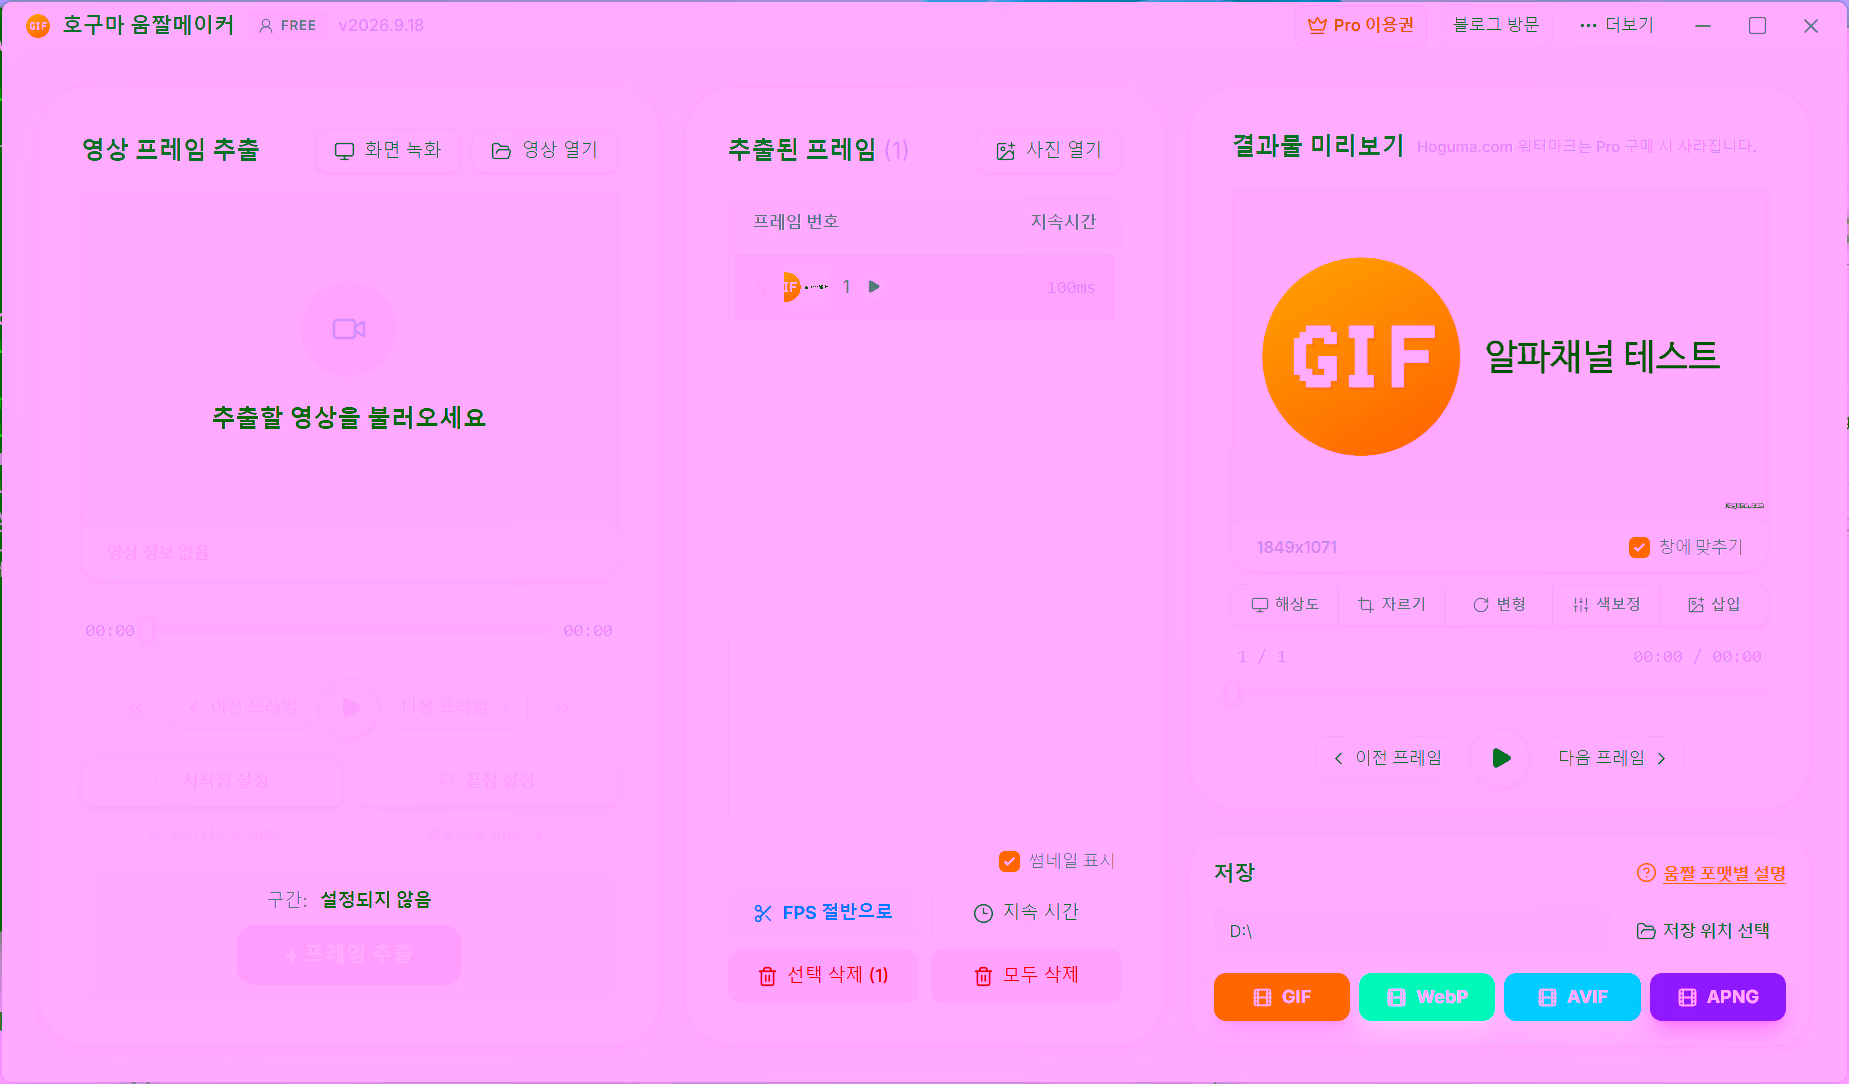
Task: Export as WebP with the green button
Action: pos(1427,997)
